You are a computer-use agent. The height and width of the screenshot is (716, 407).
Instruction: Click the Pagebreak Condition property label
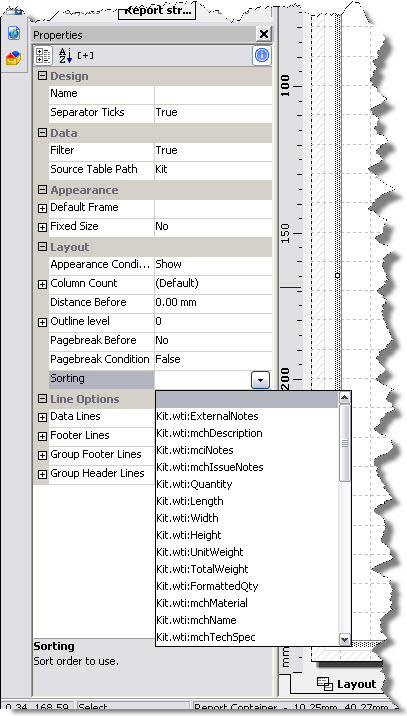tap(100, 359)
